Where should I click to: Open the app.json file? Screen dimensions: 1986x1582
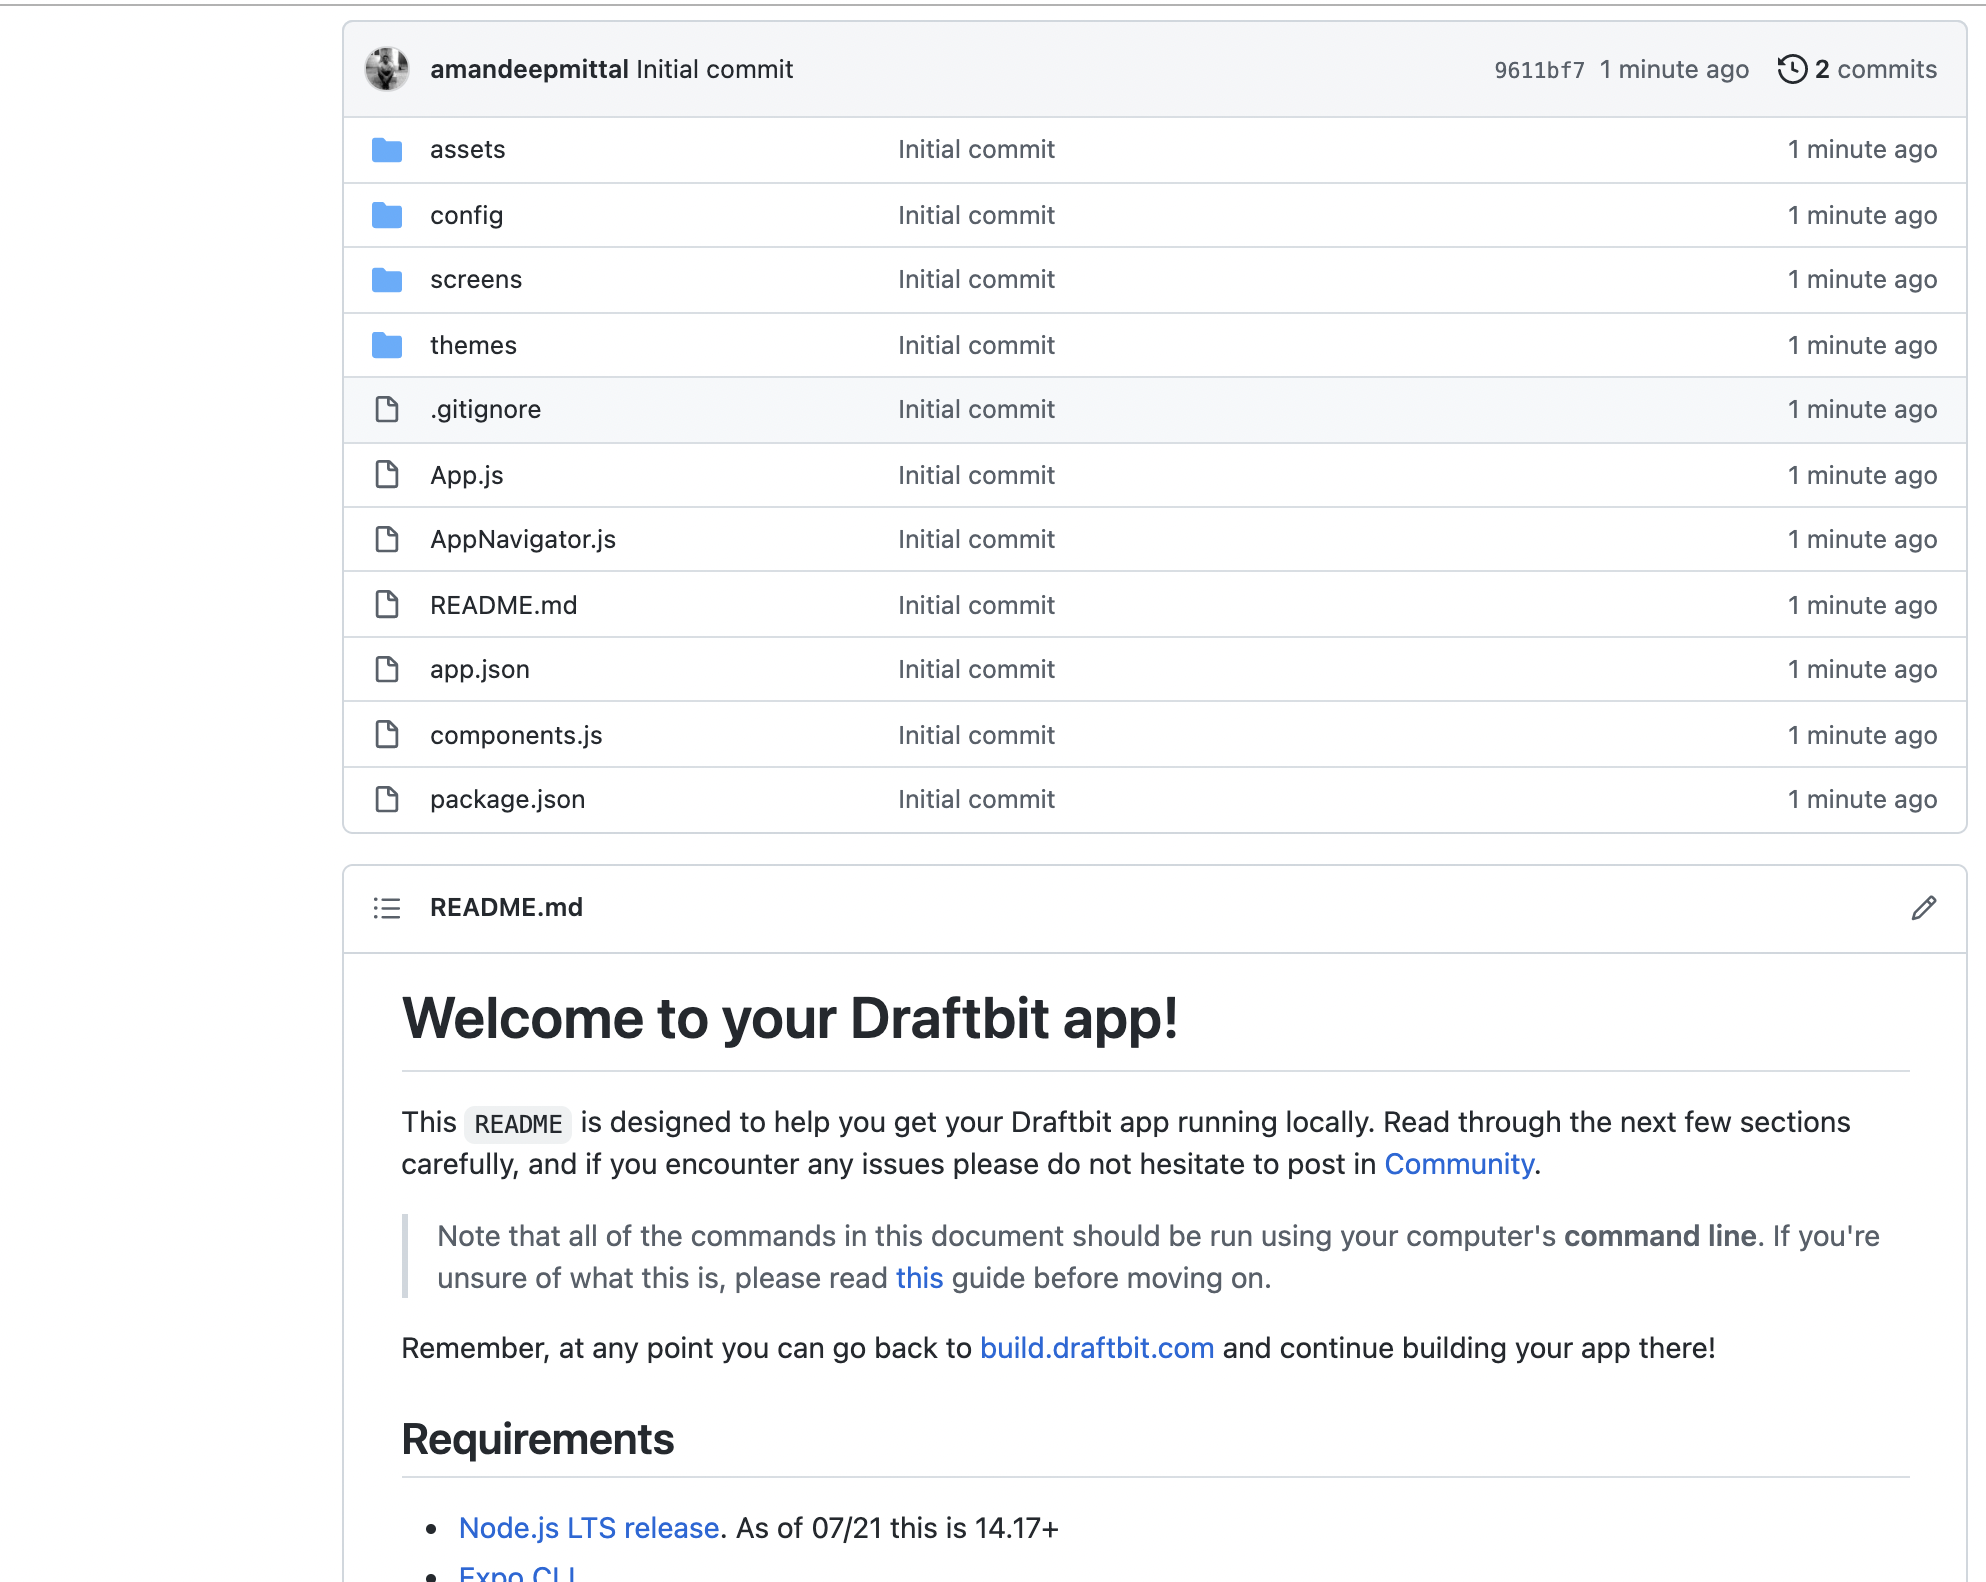[x=480, y=669]
